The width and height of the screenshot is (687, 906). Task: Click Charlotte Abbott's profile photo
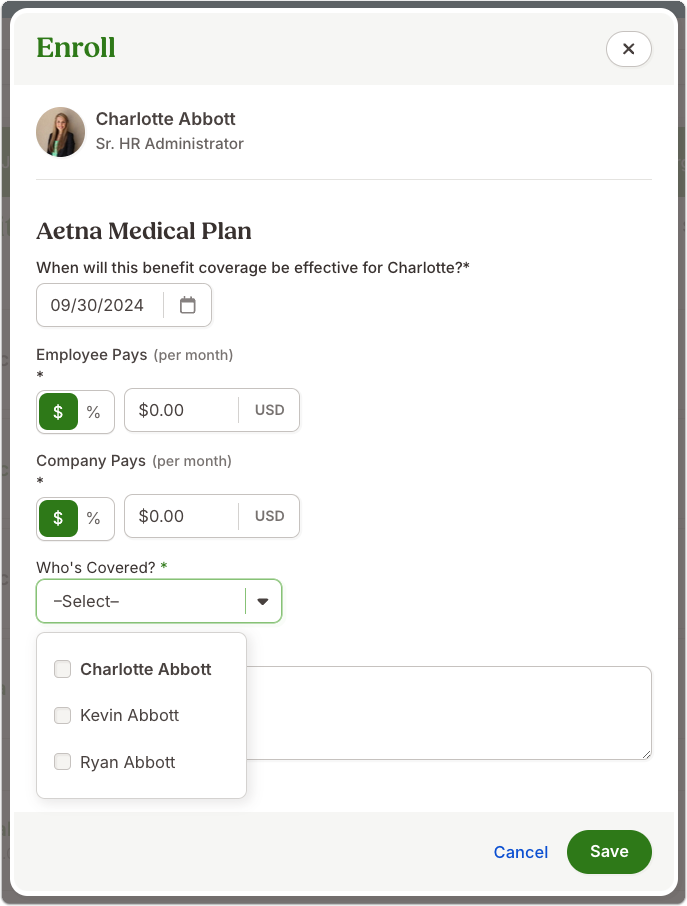click(61, 132)
